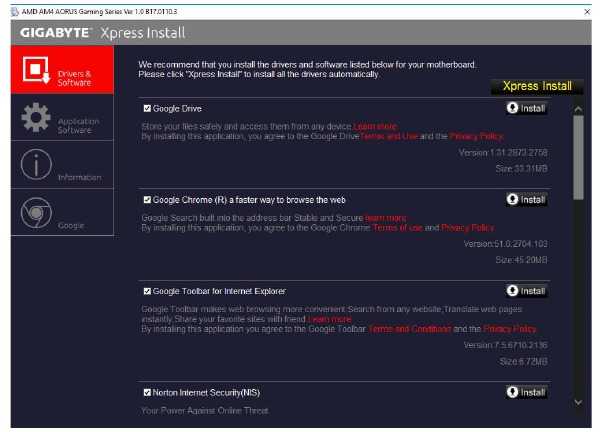Click the download icon beside Google Drive Install
Screen dimensions: 602x432
pyautogui.click(x=515, y=108)
